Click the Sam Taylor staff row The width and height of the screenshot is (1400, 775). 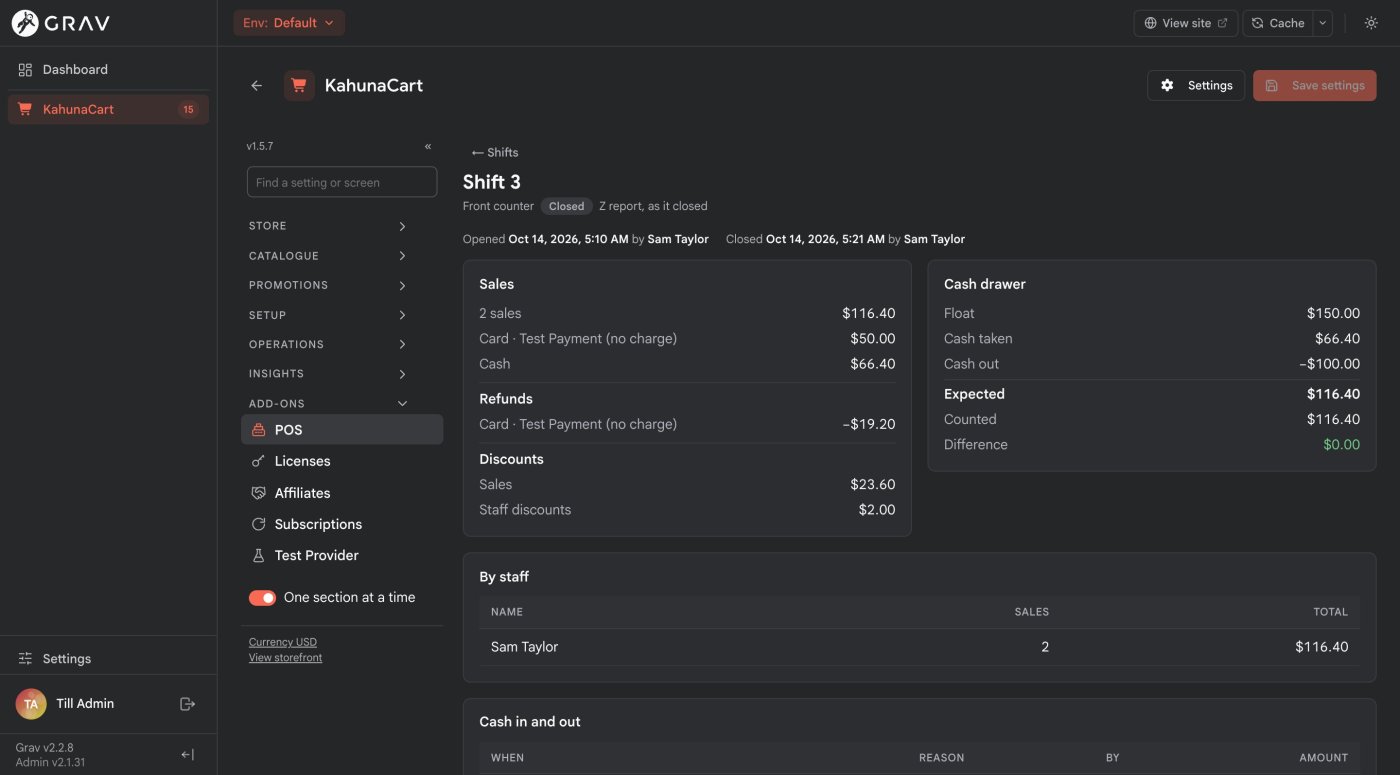coord(919,647)
